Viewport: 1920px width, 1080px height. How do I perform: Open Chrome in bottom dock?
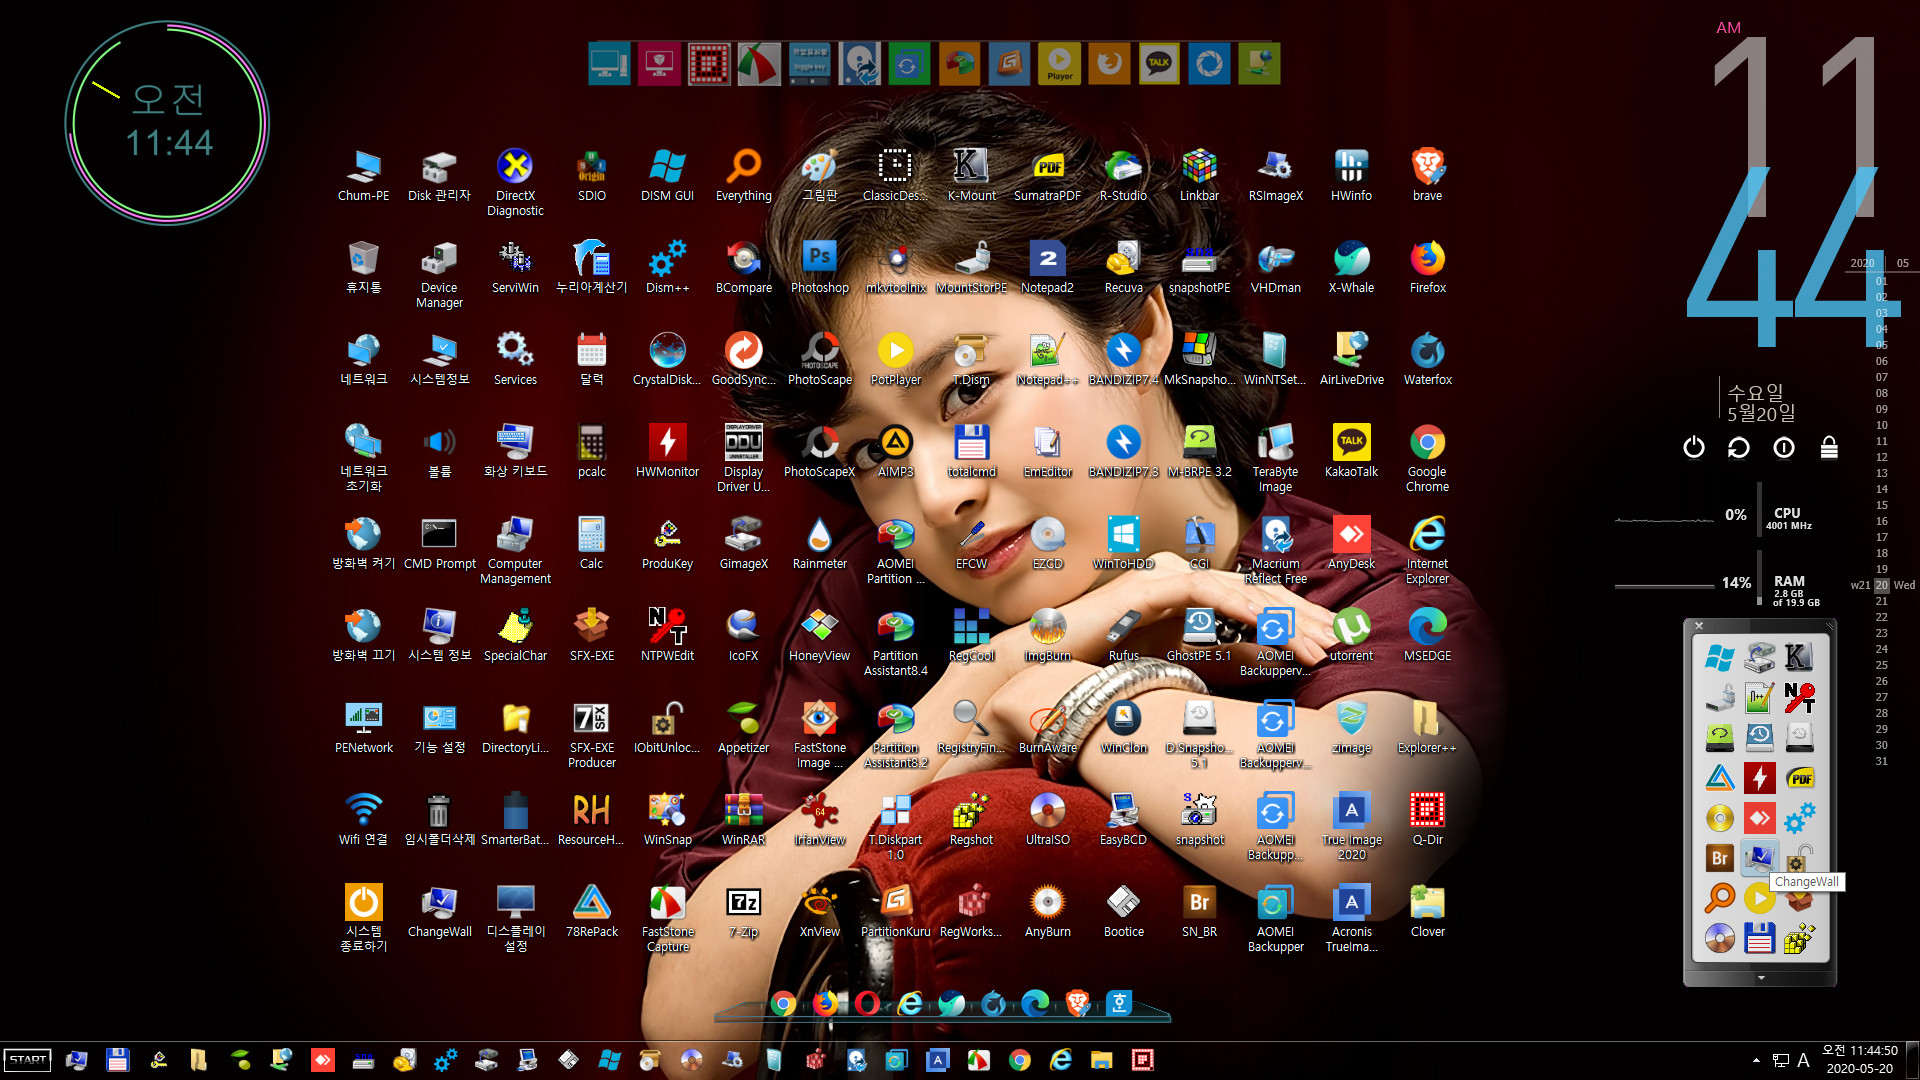pos(784,1003)
